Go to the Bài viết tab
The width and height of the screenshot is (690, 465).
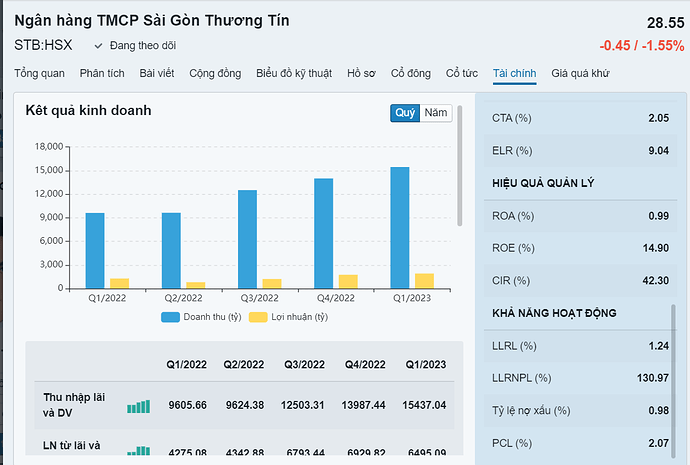[x=157, y=73]
